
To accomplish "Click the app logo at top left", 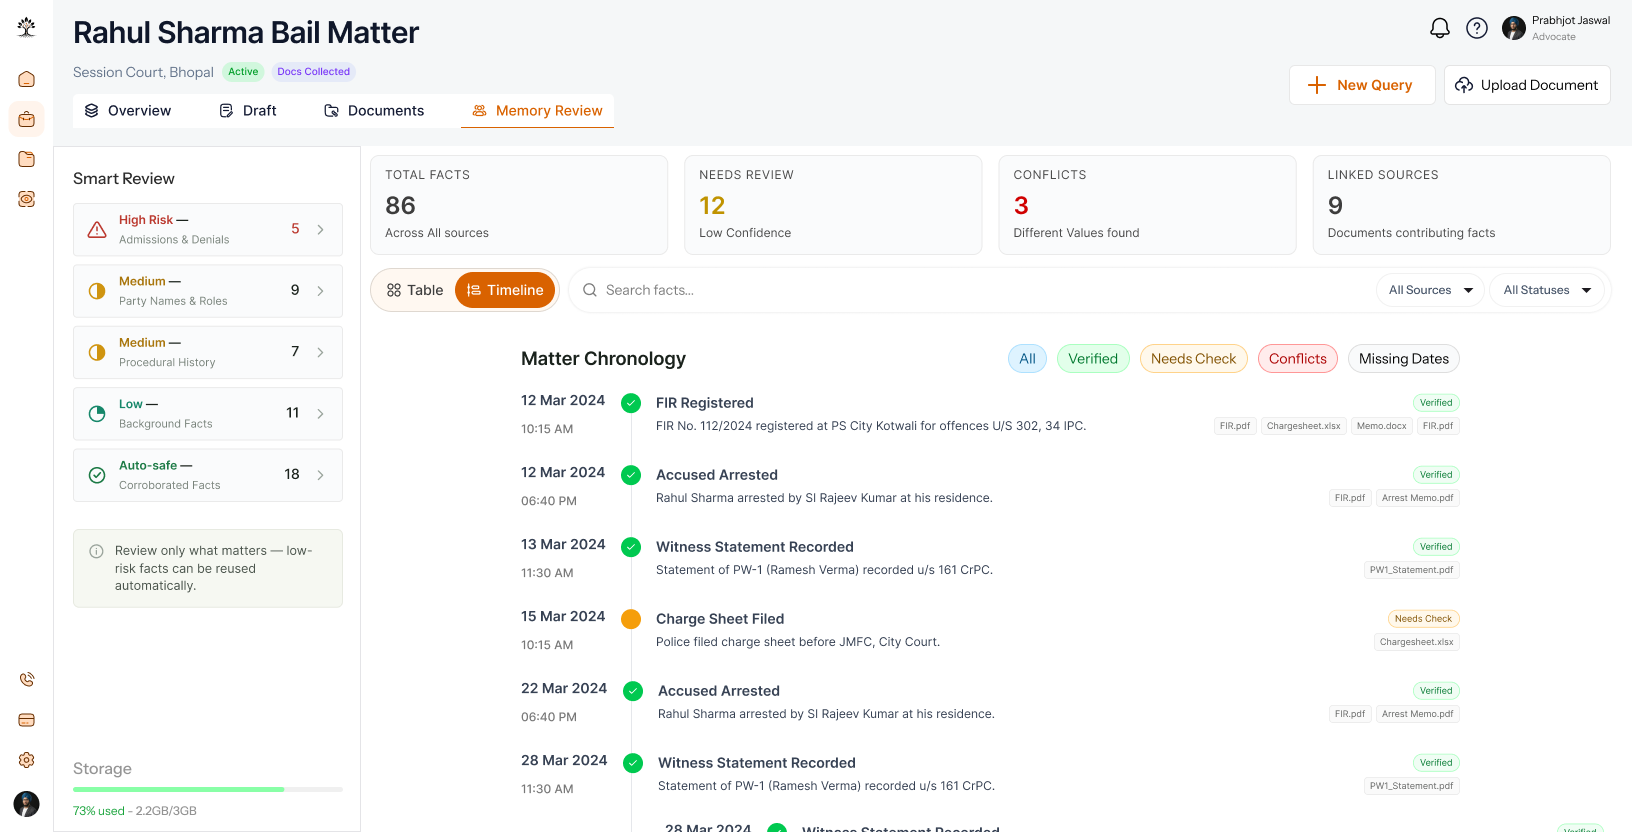I will pos(27,27).
